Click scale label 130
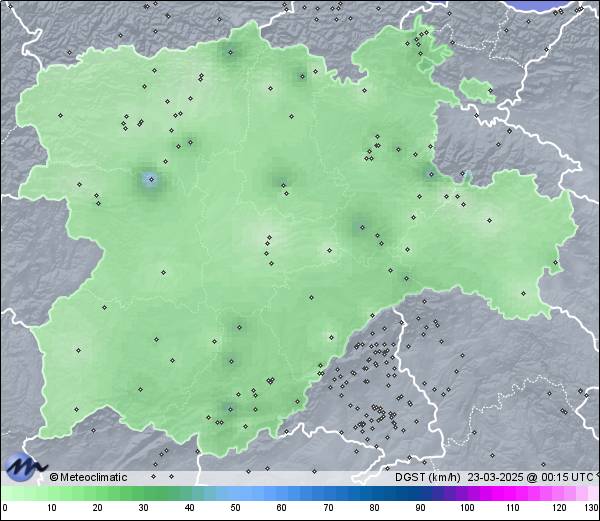The height and width of the screenshot is (521, 600). pos(592,508)
